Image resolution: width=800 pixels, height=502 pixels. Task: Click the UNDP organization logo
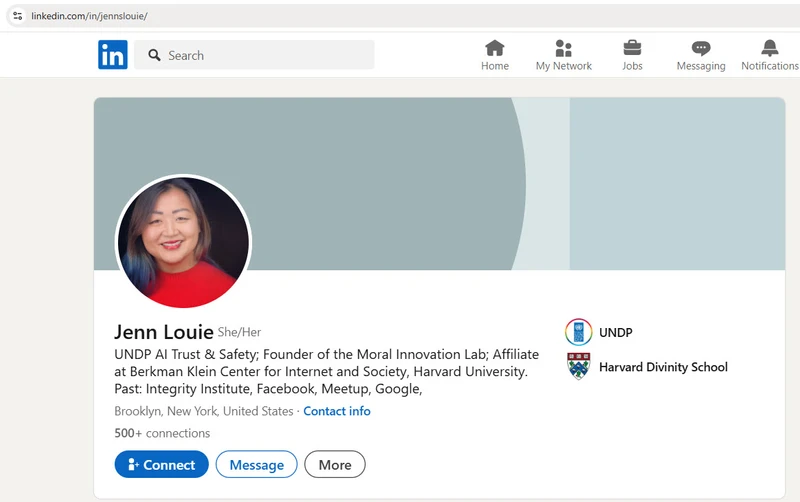pyautogui.click(x=578, y=332)
